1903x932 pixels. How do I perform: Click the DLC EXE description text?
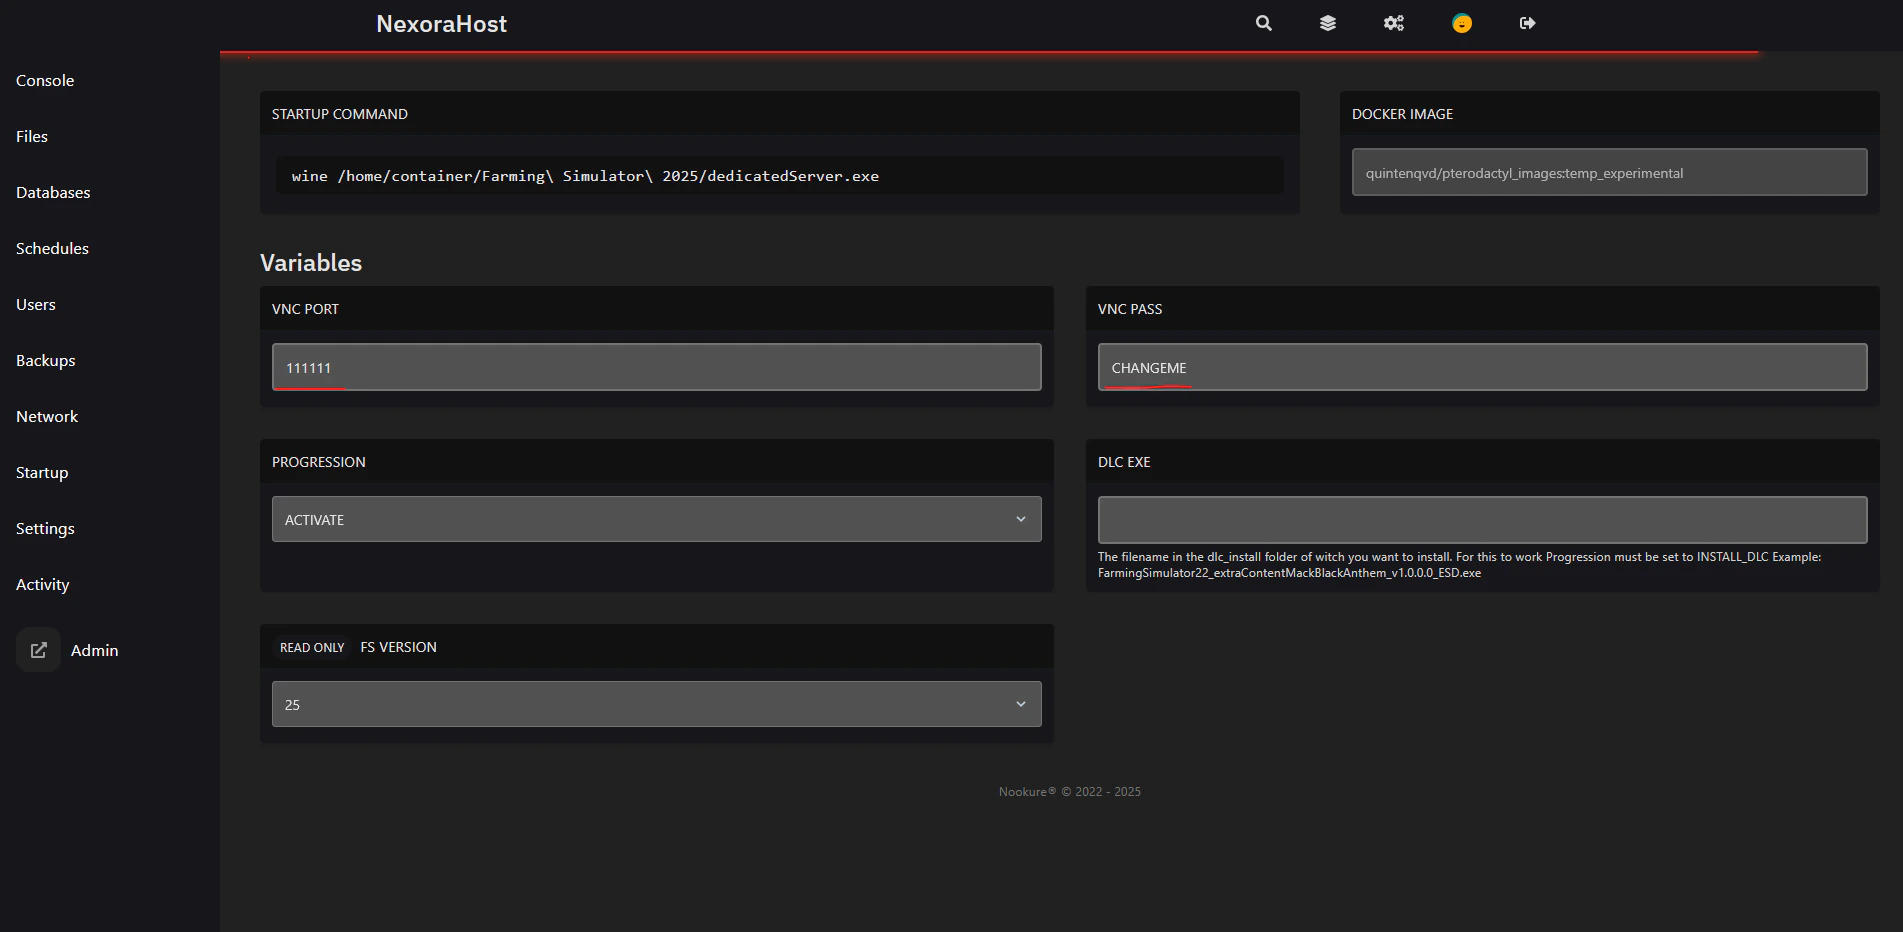point(1459,565)
